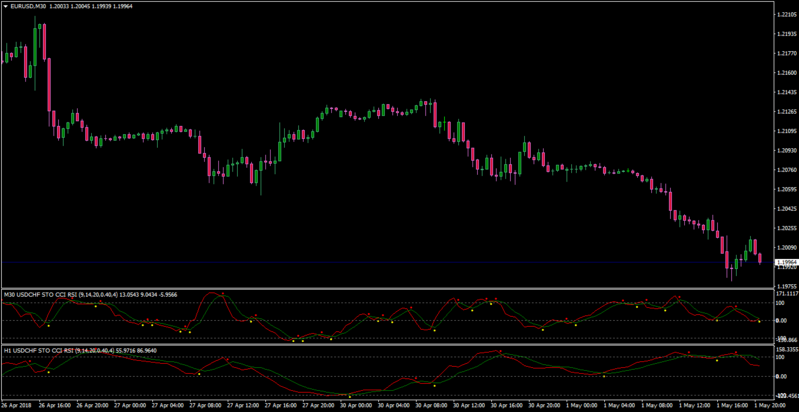Click the 1.20425 price scale value

click(786, 208)
